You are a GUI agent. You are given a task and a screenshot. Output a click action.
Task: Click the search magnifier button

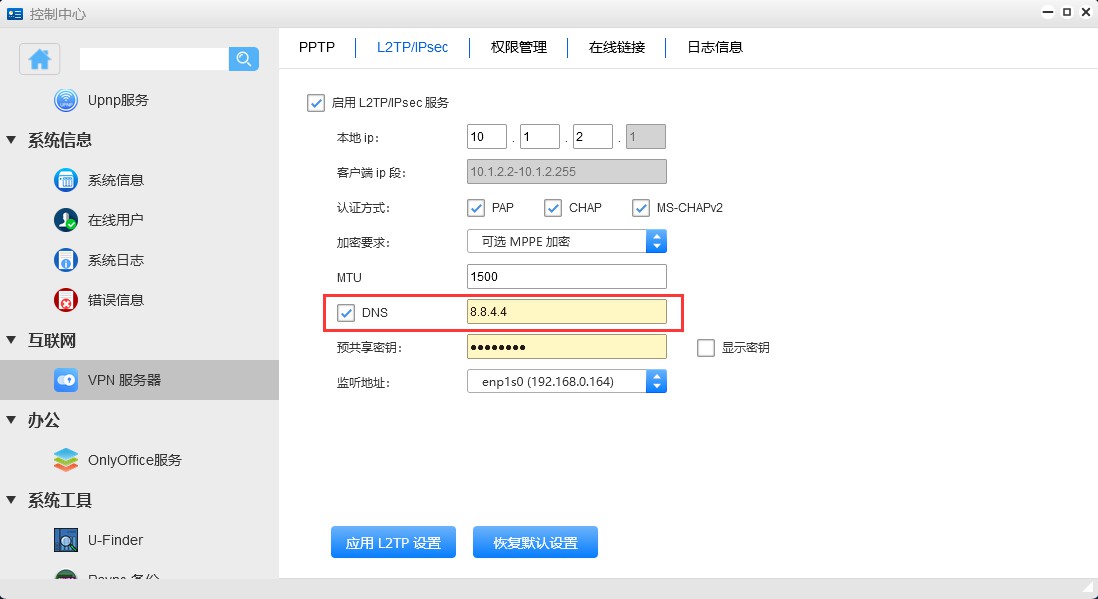click(x=244, y=59)
